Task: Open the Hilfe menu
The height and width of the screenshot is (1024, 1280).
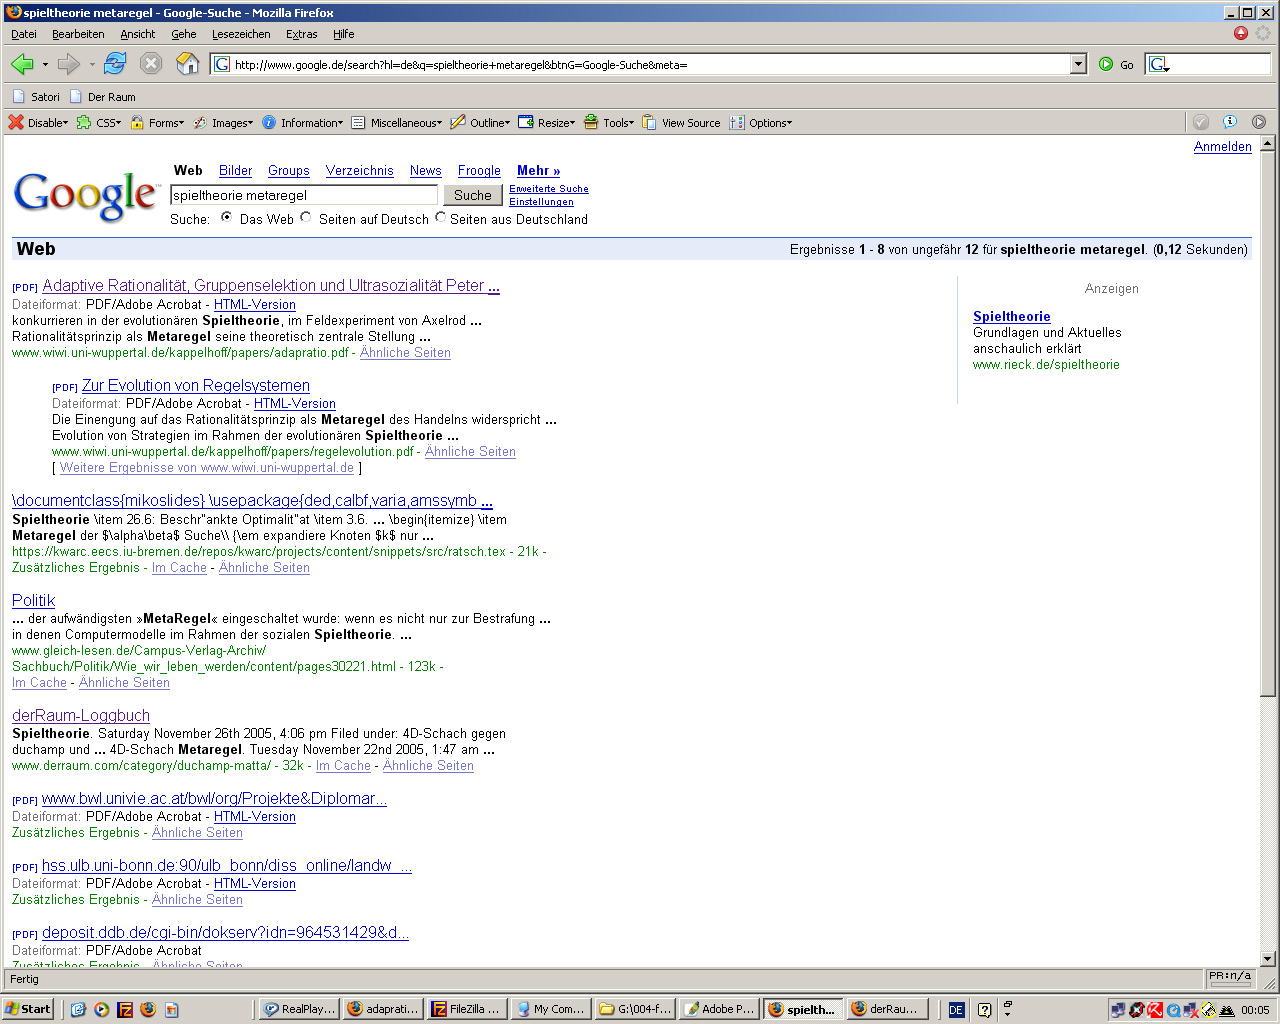Action: pyautogui.click(x=344, y=34)
